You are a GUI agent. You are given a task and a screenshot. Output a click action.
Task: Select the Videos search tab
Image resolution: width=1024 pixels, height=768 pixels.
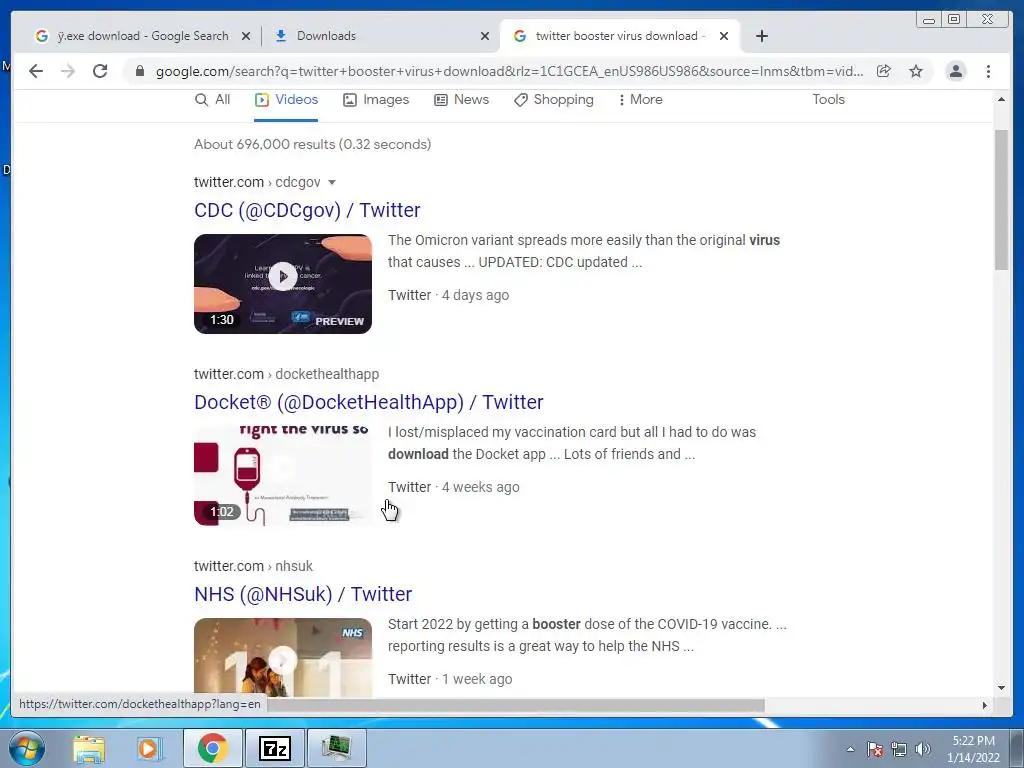(286, 100)
